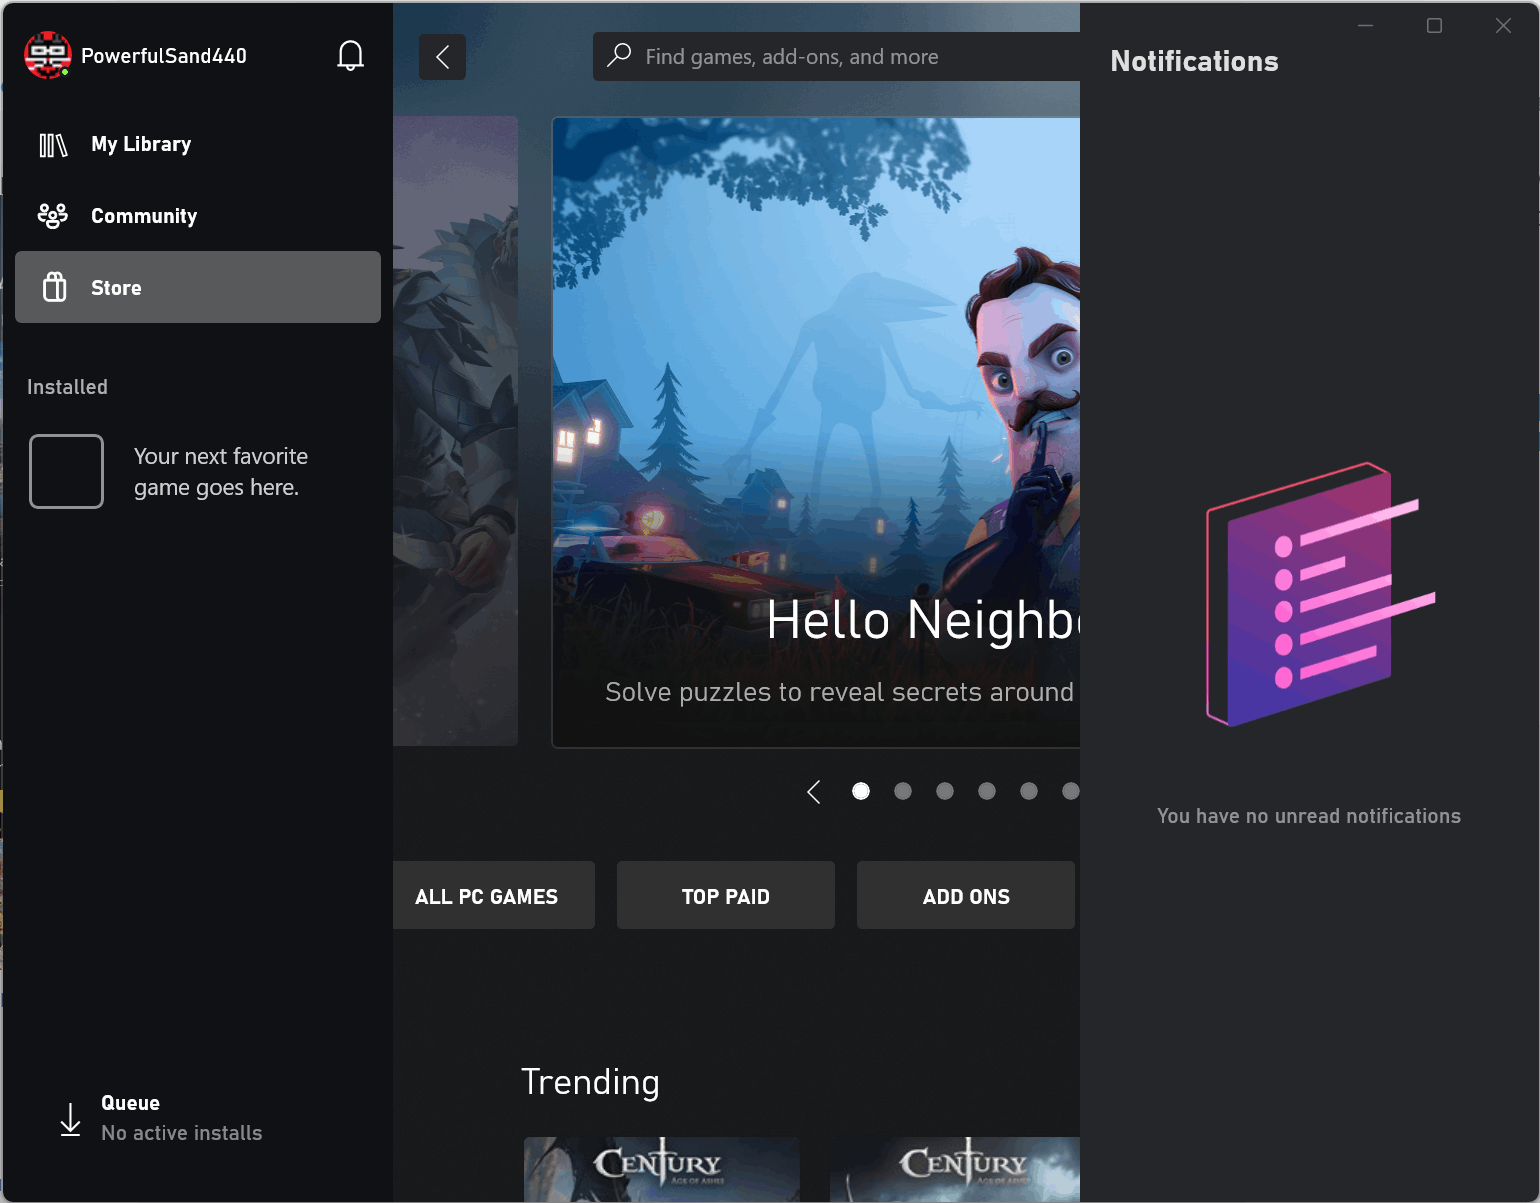The height and width of the screenshot is (1203, 1540).
Task: Open ADD ONS category
Action: 966,895
